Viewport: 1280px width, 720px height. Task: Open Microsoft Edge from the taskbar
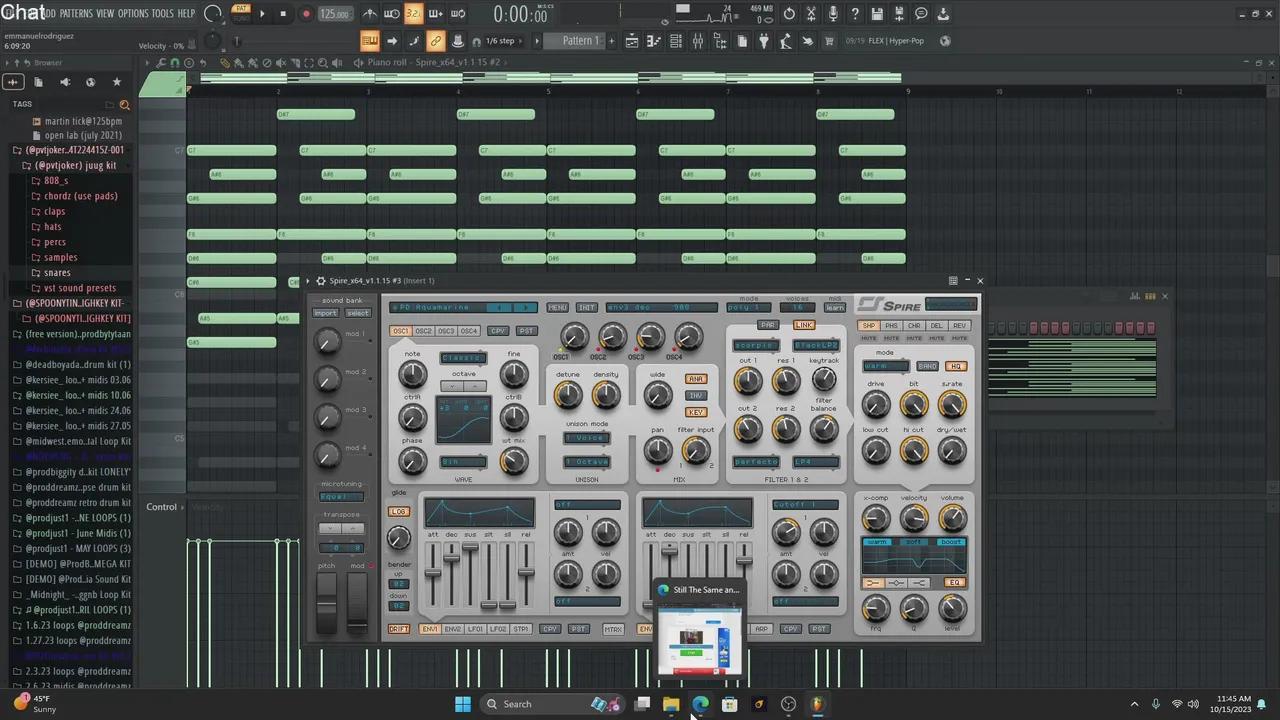[x=700, y=704]
